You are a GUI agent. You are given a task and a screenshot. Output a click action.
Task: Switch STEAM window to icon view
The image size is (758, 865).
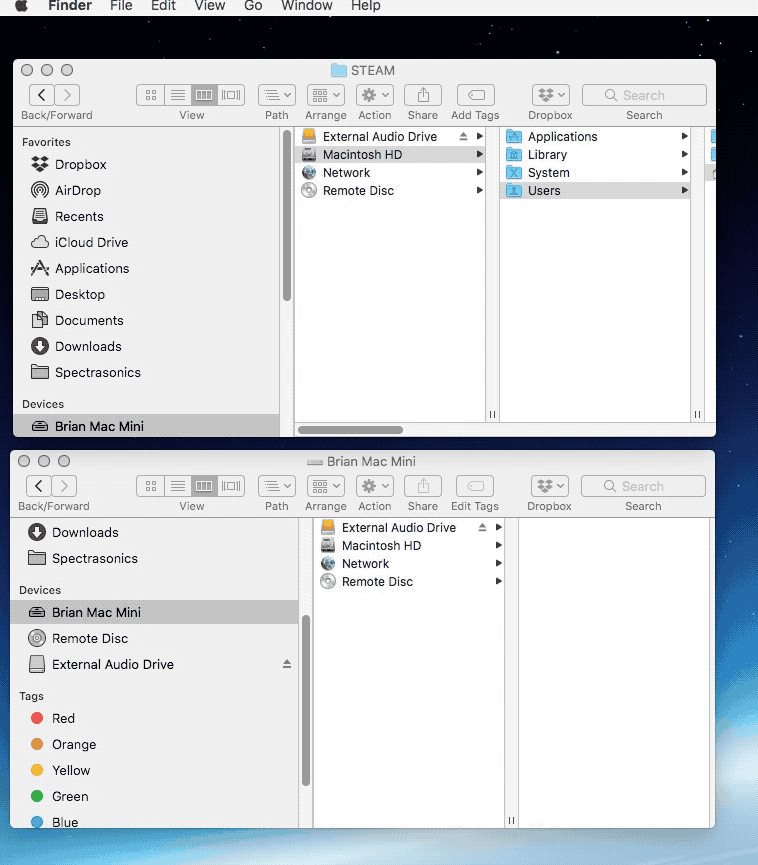click(151, 95)
